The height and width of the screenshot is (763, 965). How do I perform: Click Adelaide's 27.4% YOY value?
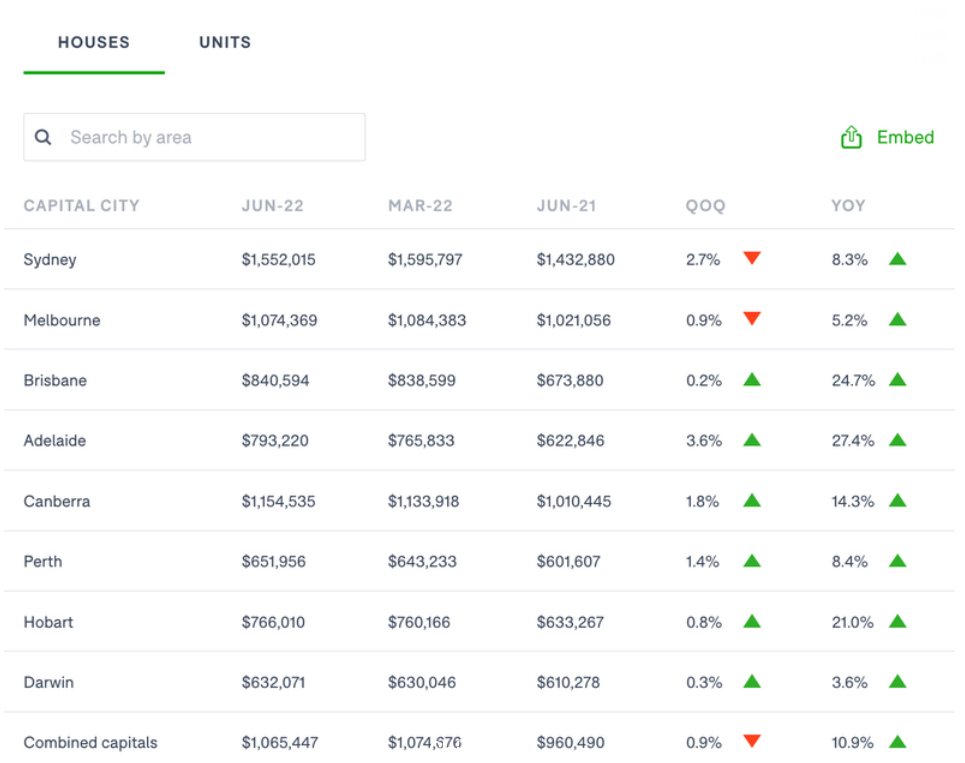click(852, 441)
